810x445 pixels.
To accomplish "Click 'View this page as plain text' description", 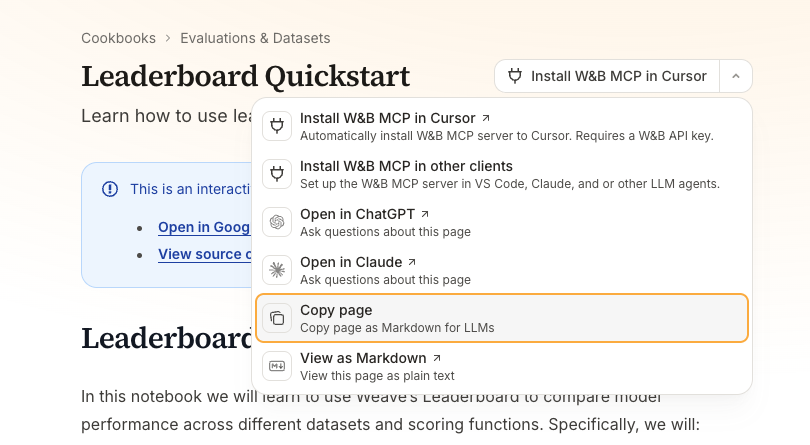I will pos(377,376).
